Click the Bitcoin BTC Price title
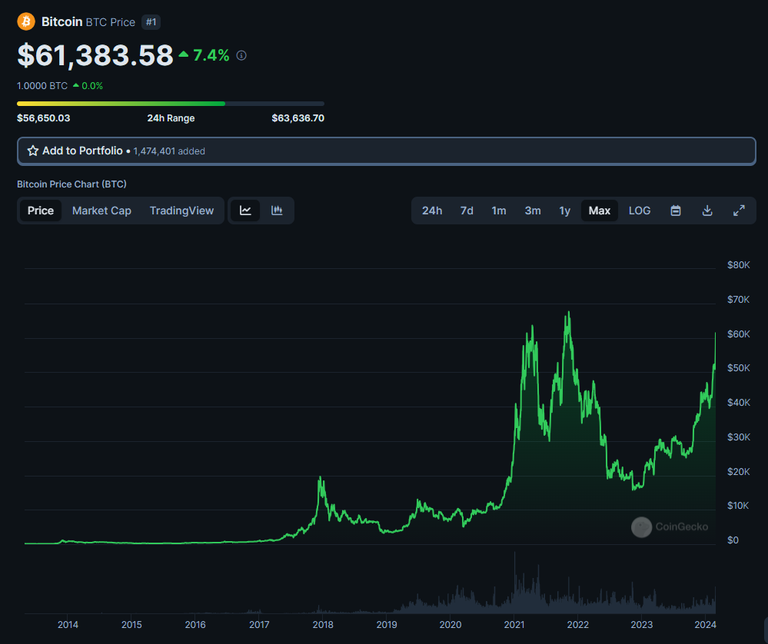The height and width of the screenshot is (644, 768). [88, 22]
